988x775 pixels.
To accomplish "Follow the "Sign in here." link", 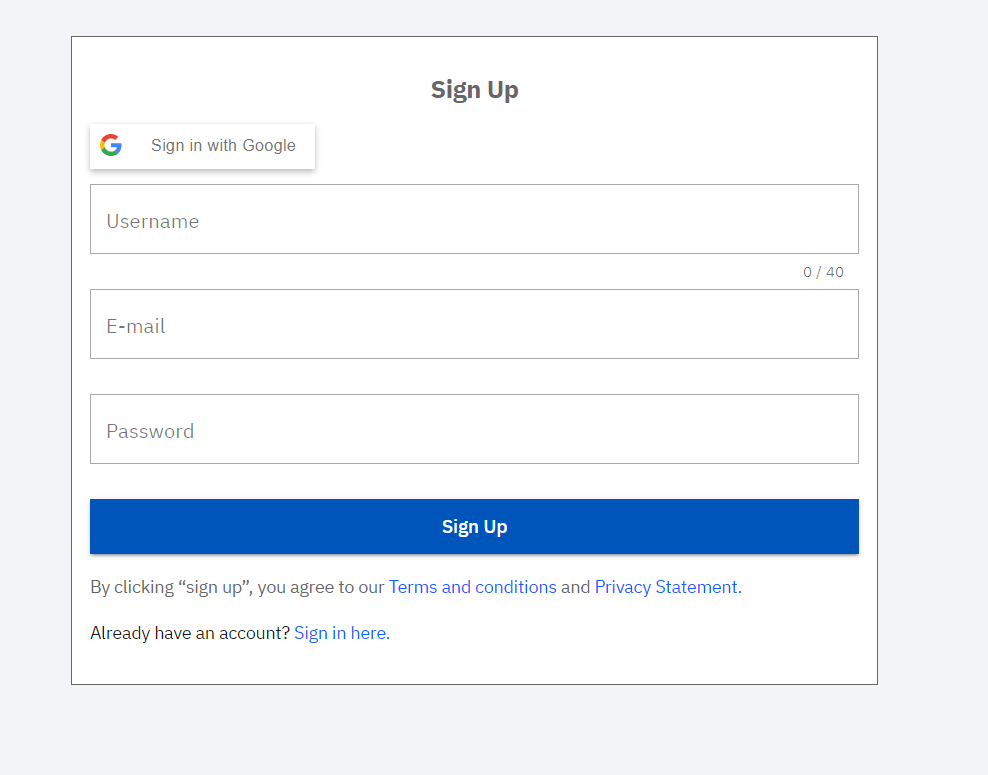I will tap(341, 633).
